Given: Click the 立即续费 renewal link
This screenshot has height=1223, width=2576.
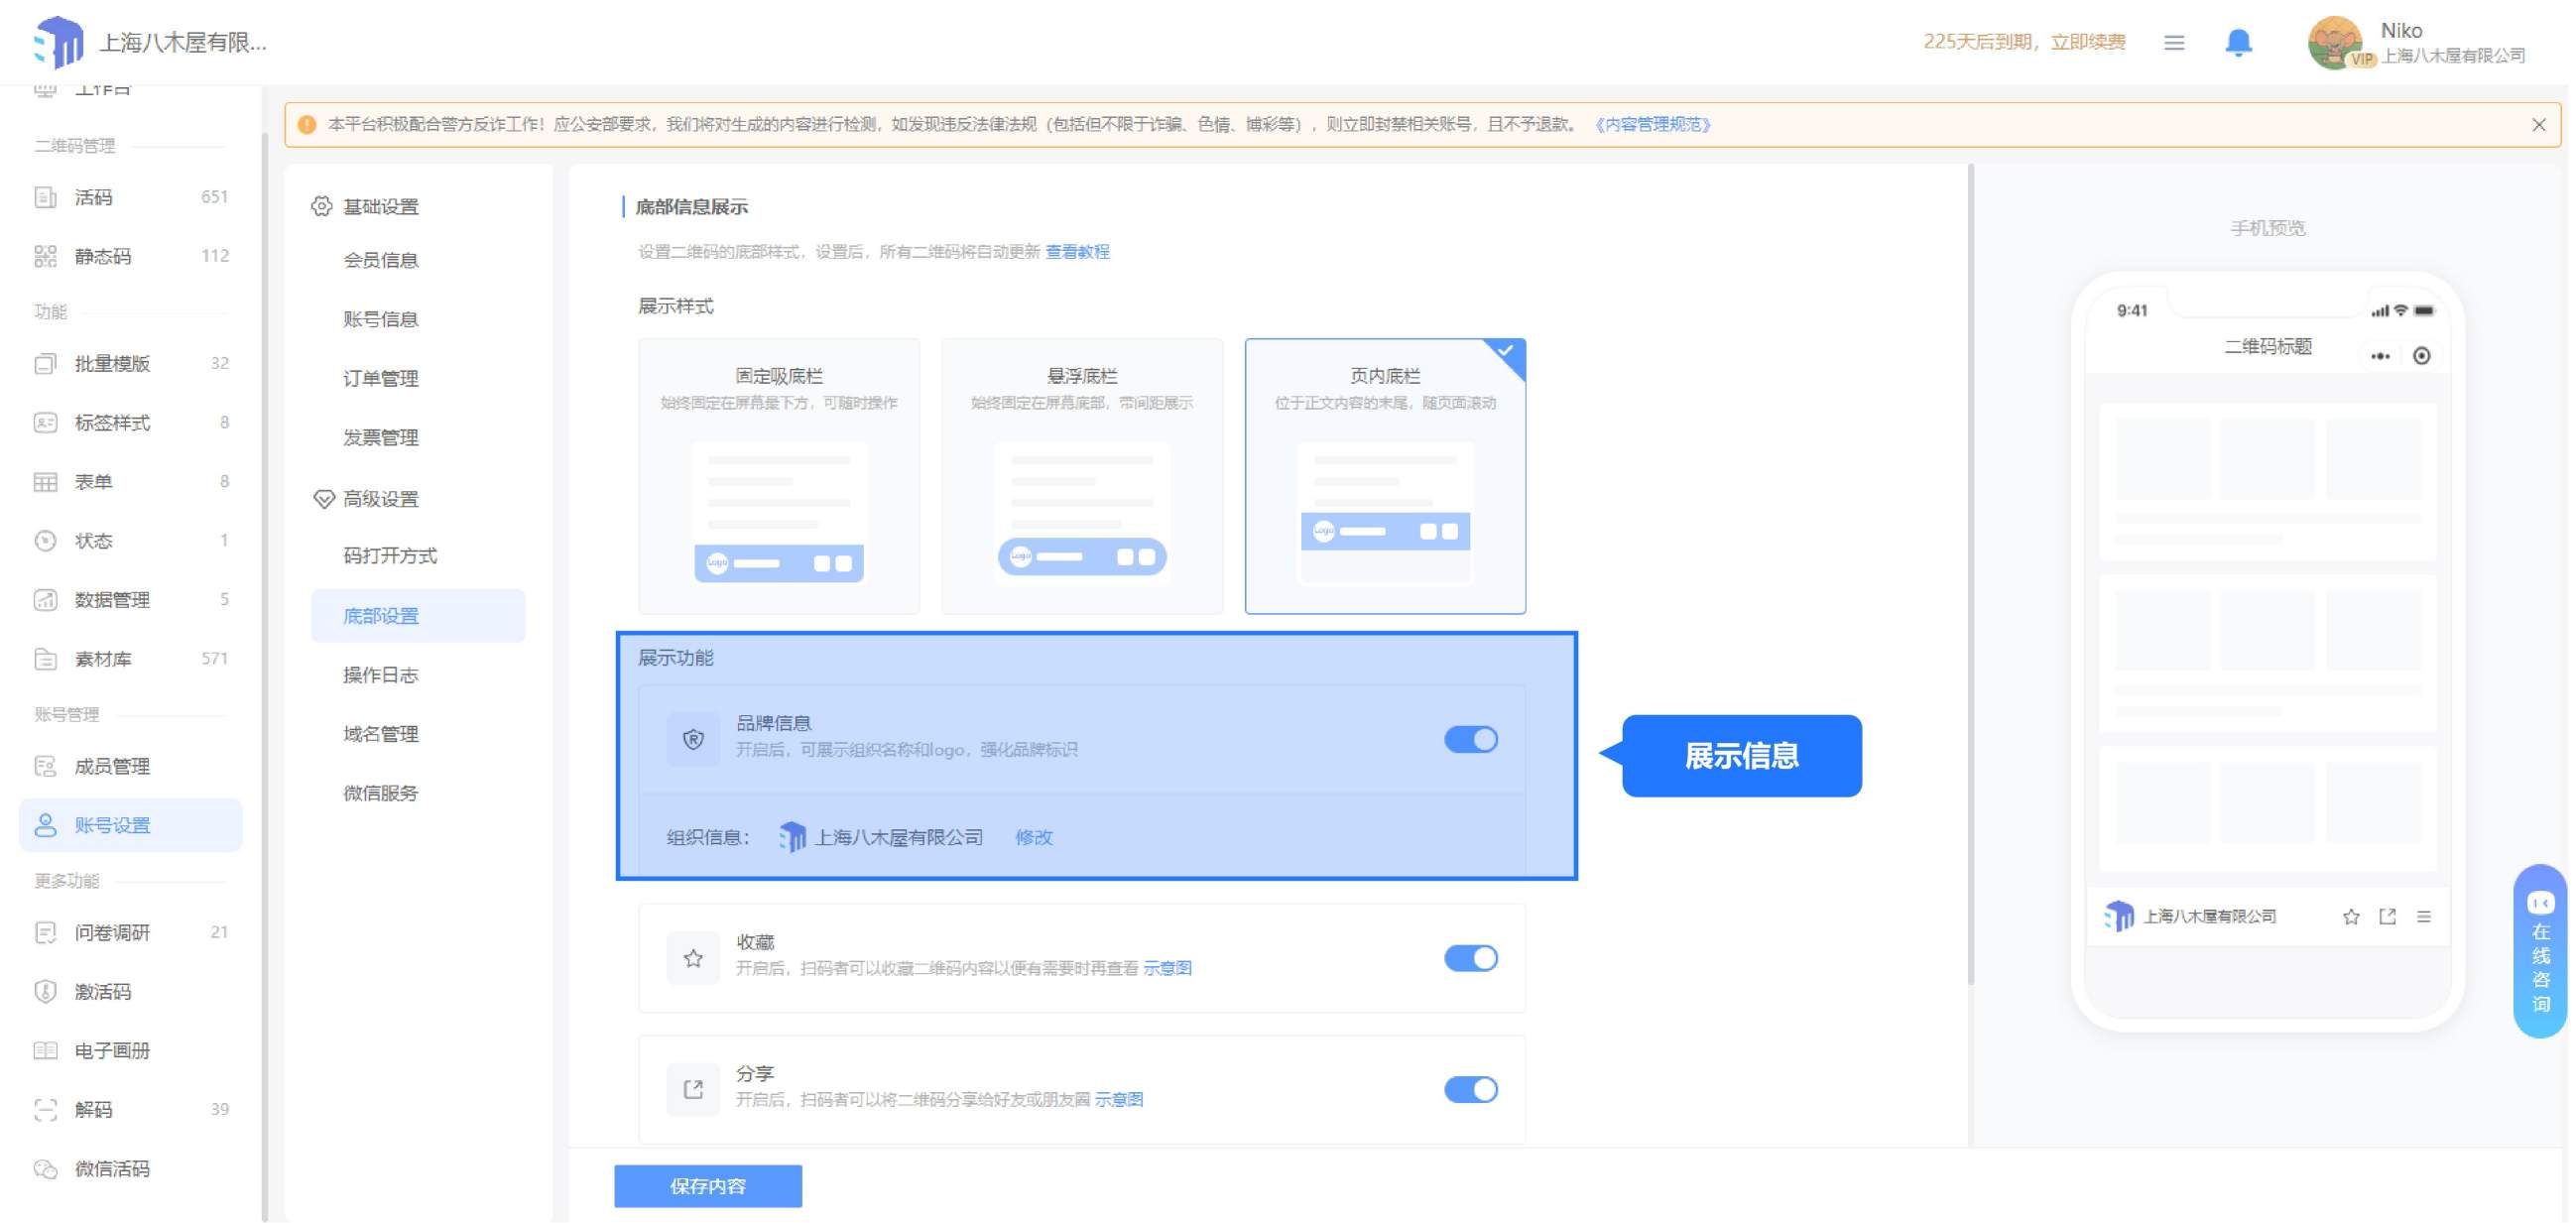Looking at the screenshot, I should tap(2088, 42).
